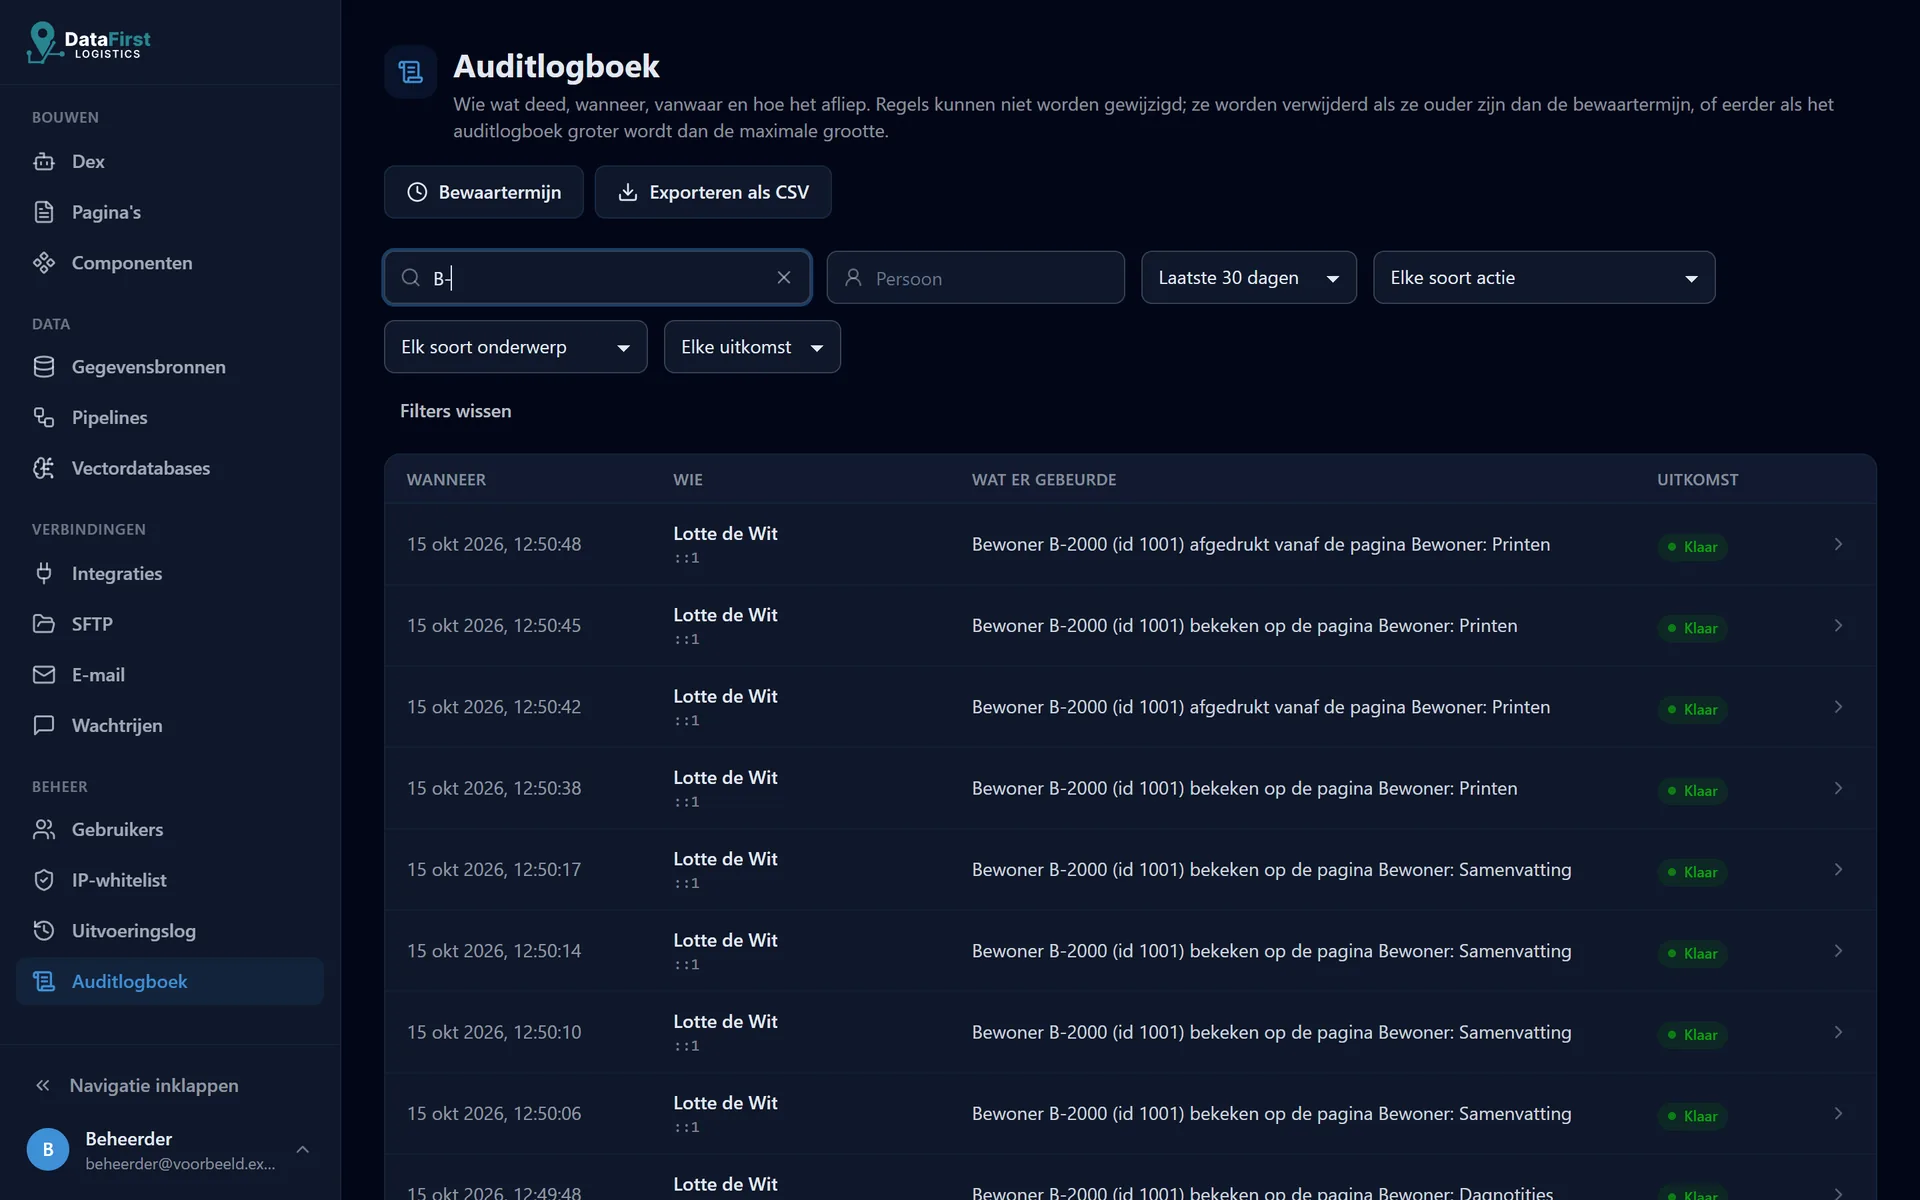Open the Elke uitkomst dropdown
Image resolution: width=1920 pixels, height=1200 pixels.
(752, 347)
